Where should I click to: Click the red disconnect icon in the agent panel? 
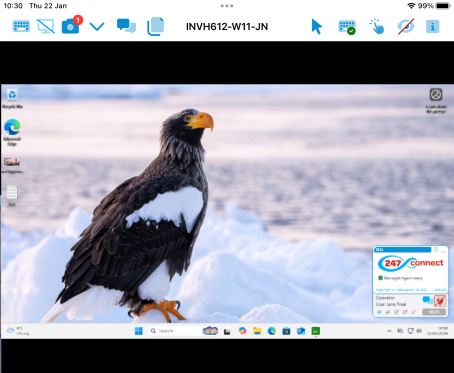coord(440,301)
